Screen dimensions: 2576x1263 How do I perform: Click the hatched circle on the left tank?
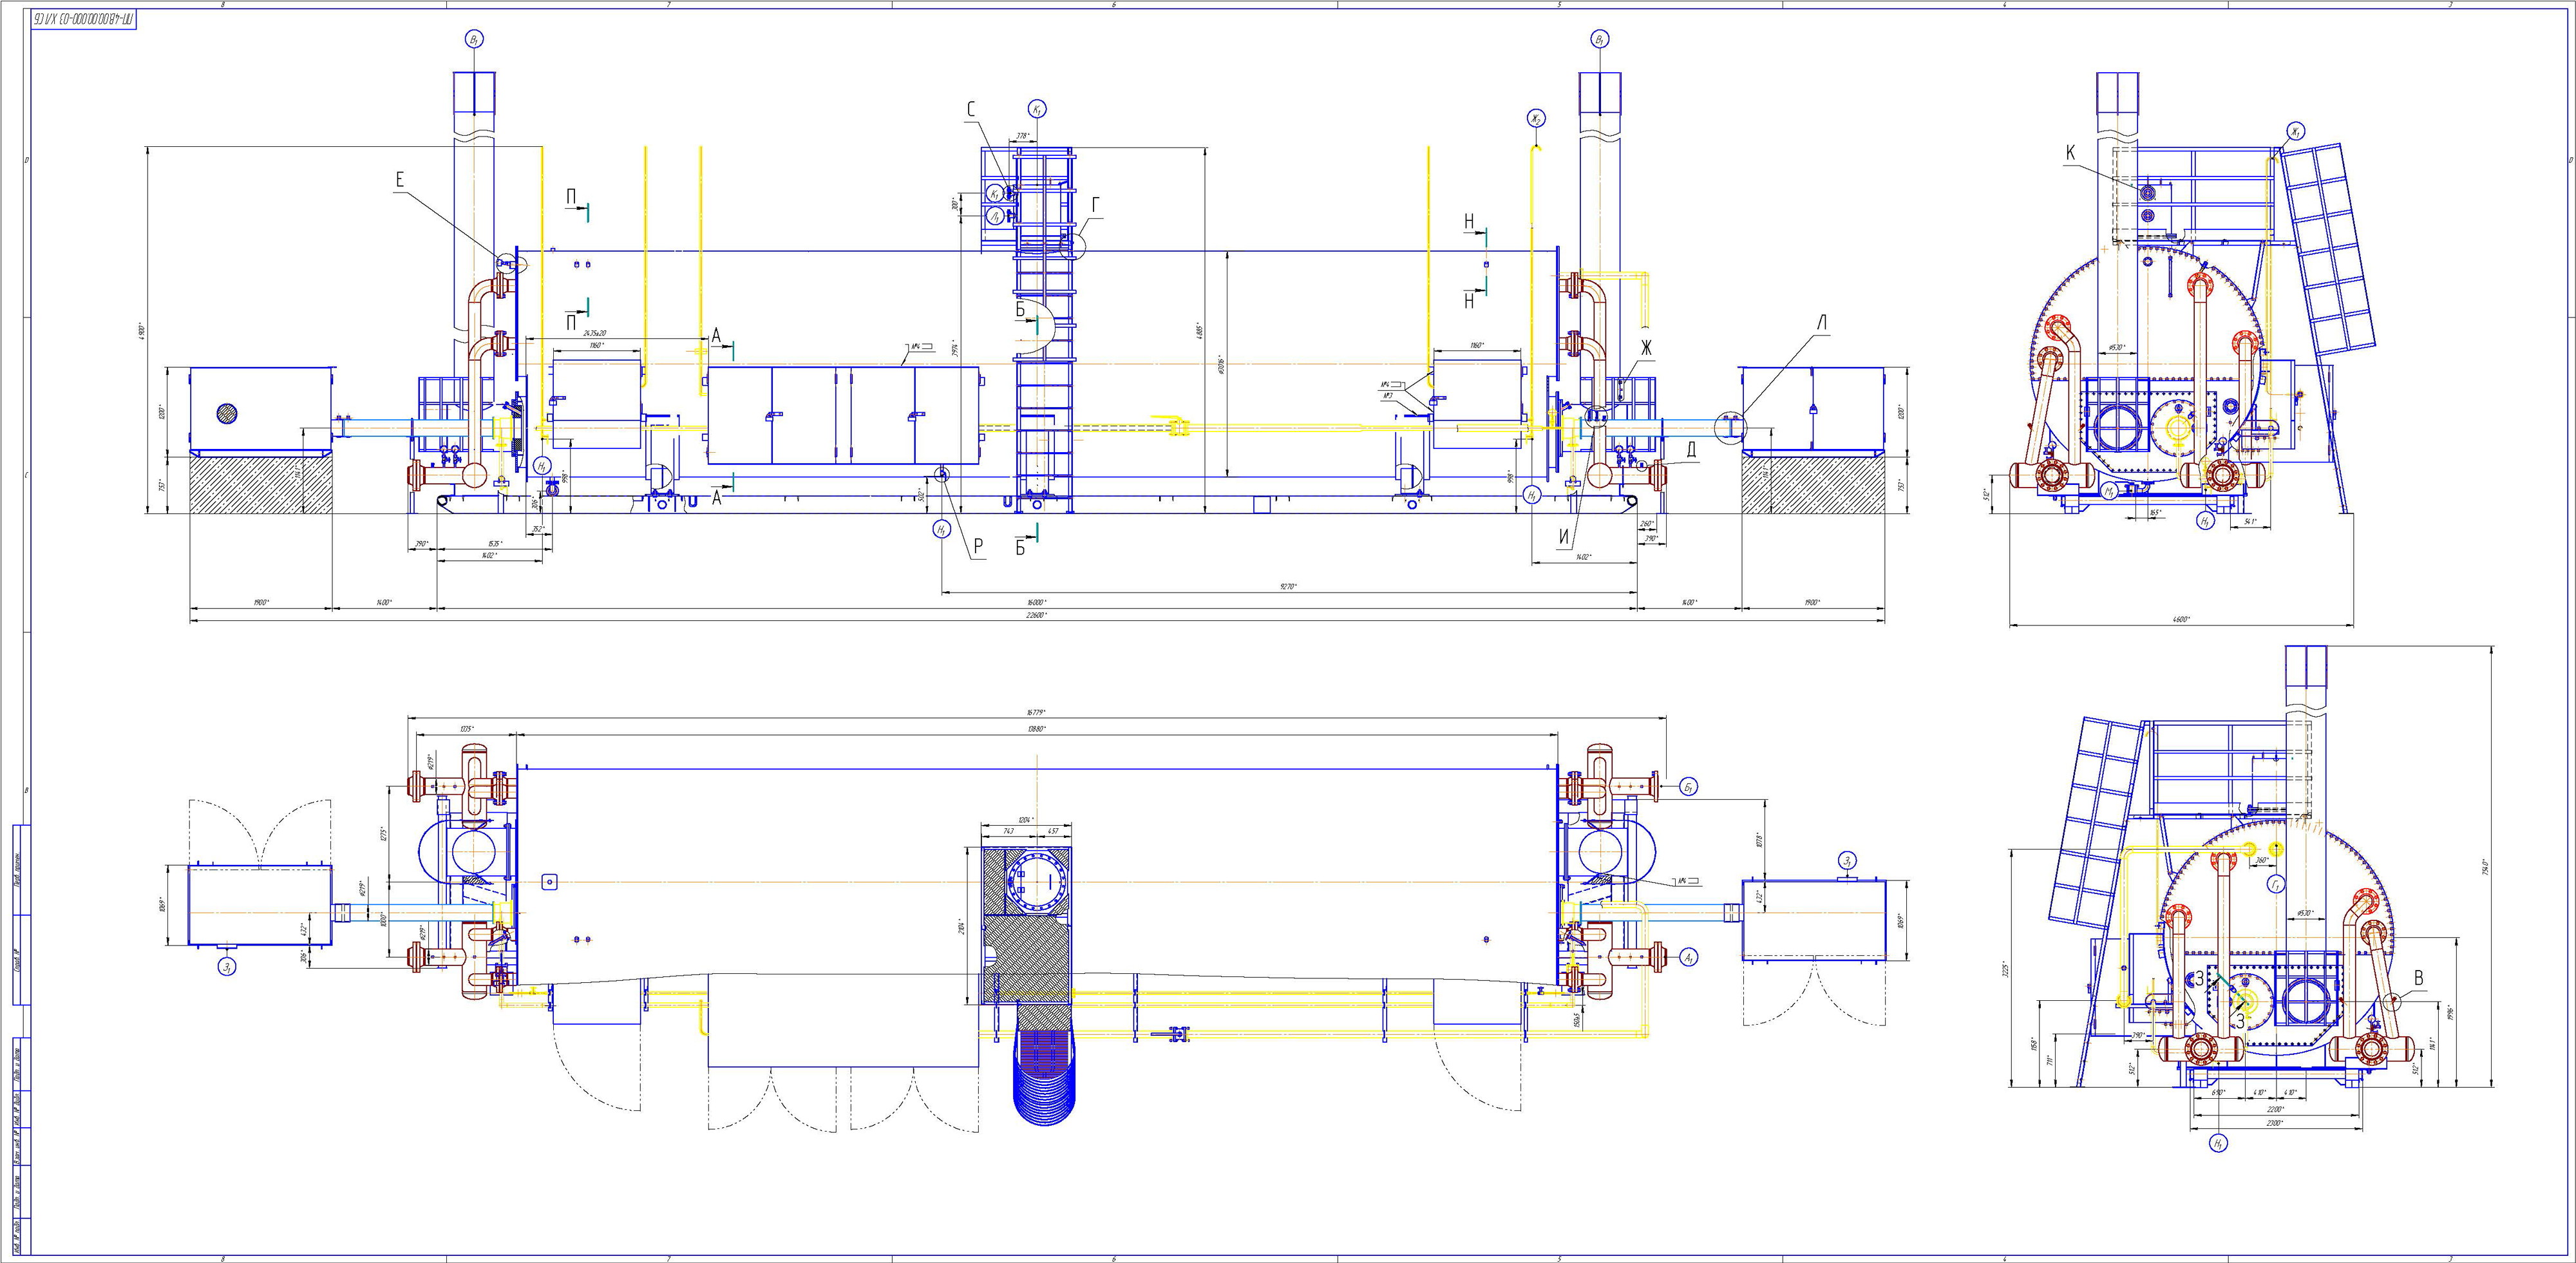(x=228, y=413)
